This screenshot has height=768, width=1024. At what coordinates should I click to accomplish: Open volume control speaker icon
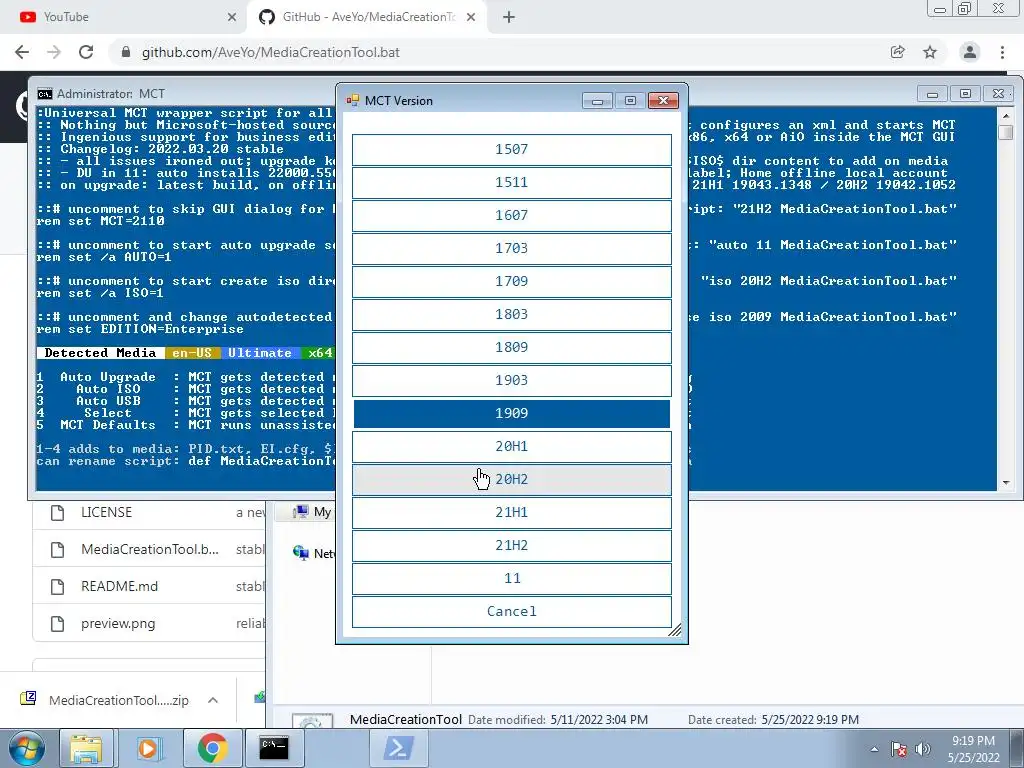pyautogui.click(x=923, y=749)
